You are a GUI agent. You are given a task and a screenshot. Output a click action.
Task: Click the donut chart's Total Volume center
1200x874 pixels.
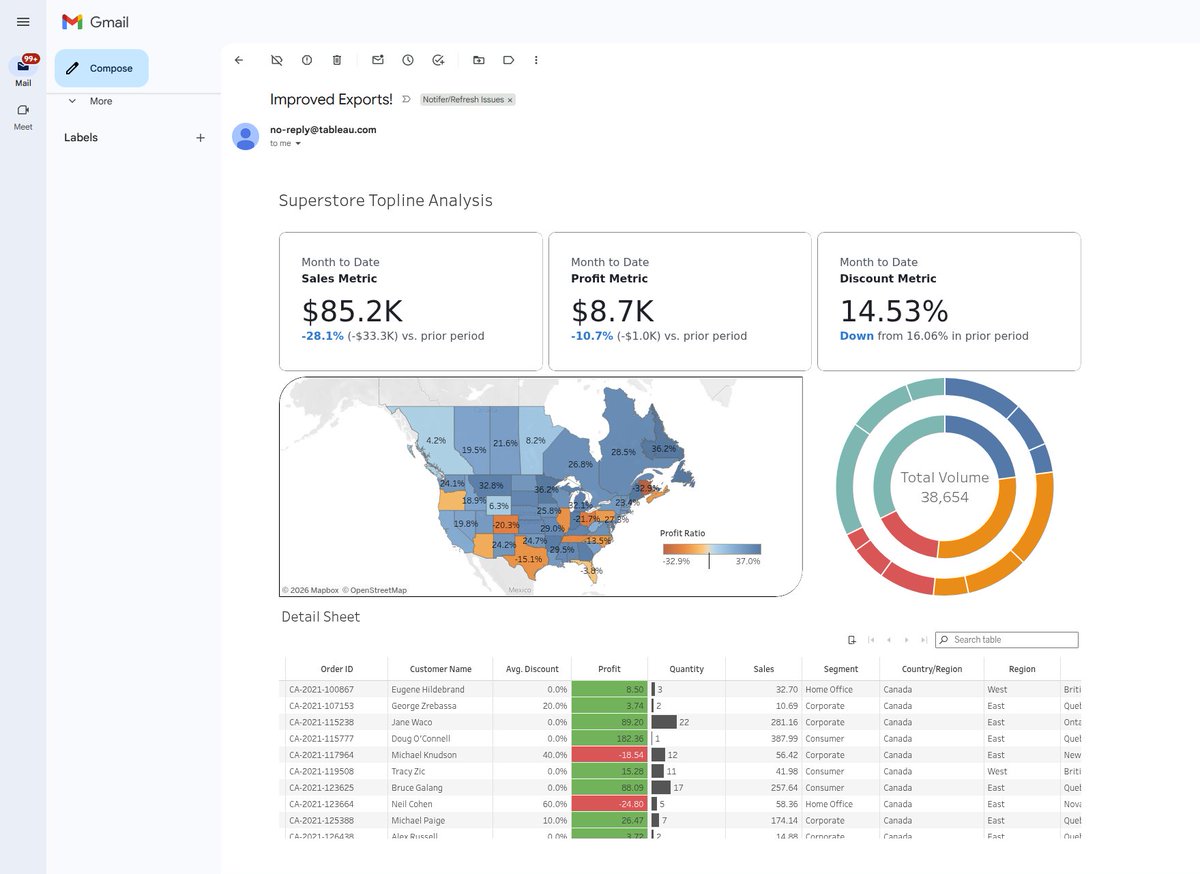click(x=945, y=487)
